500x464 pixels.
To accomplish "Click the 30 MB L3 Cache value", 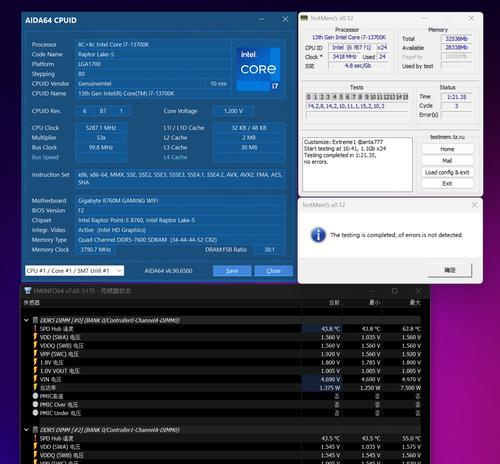I will click(249, 147).
